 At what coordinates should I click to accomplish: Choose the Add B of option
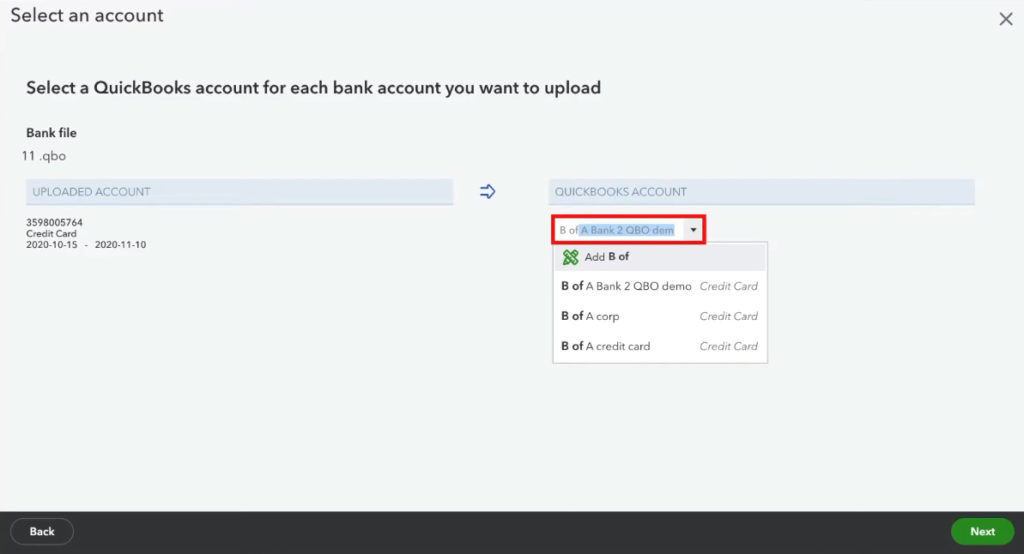coord(607,257)
